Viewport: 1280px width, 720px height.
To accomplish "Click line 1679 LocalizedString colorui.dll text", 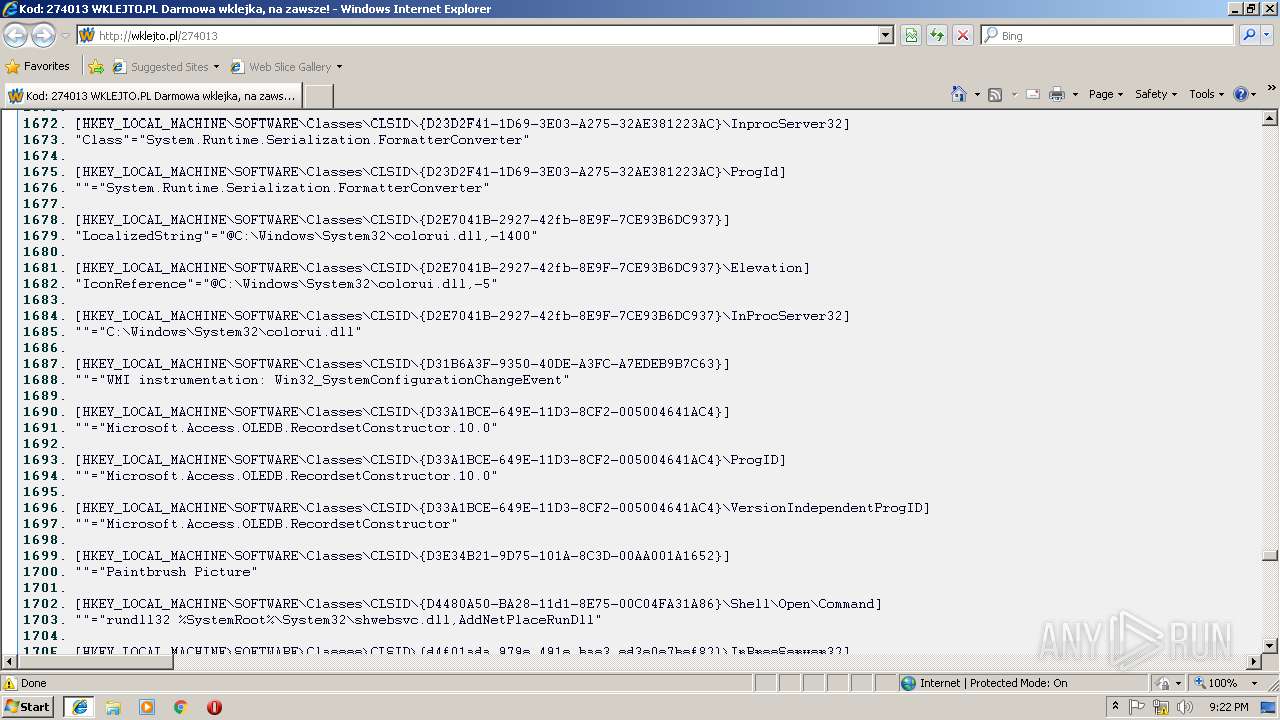I will point(306,236).
